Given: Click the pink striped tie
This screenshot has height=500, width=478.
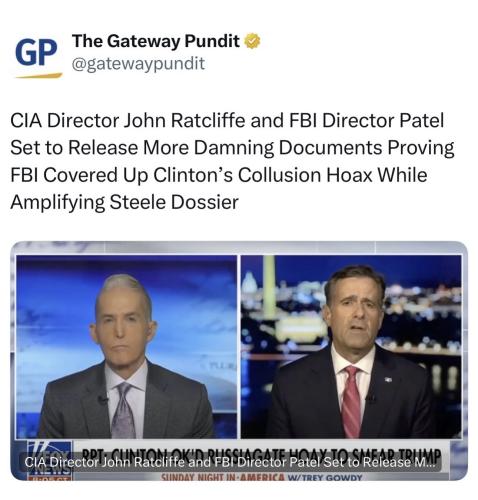Looking at the screenshot, I should tap(351, 402).
